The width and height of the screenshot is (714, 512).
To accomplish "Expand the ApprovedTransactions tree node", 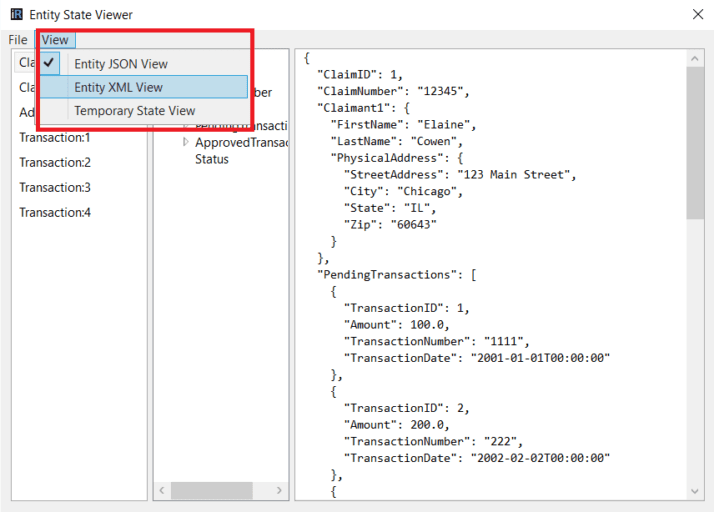I will (x=185, y=143).
